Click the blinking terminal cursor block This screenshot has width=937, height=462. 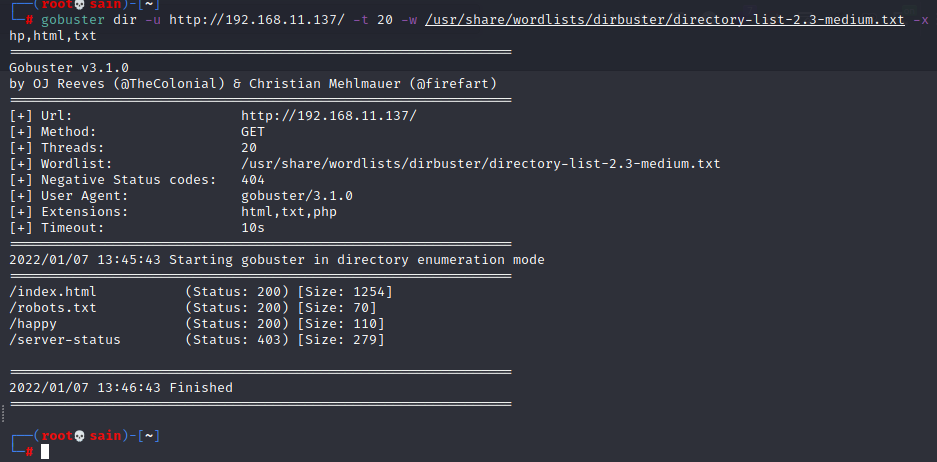45,452
